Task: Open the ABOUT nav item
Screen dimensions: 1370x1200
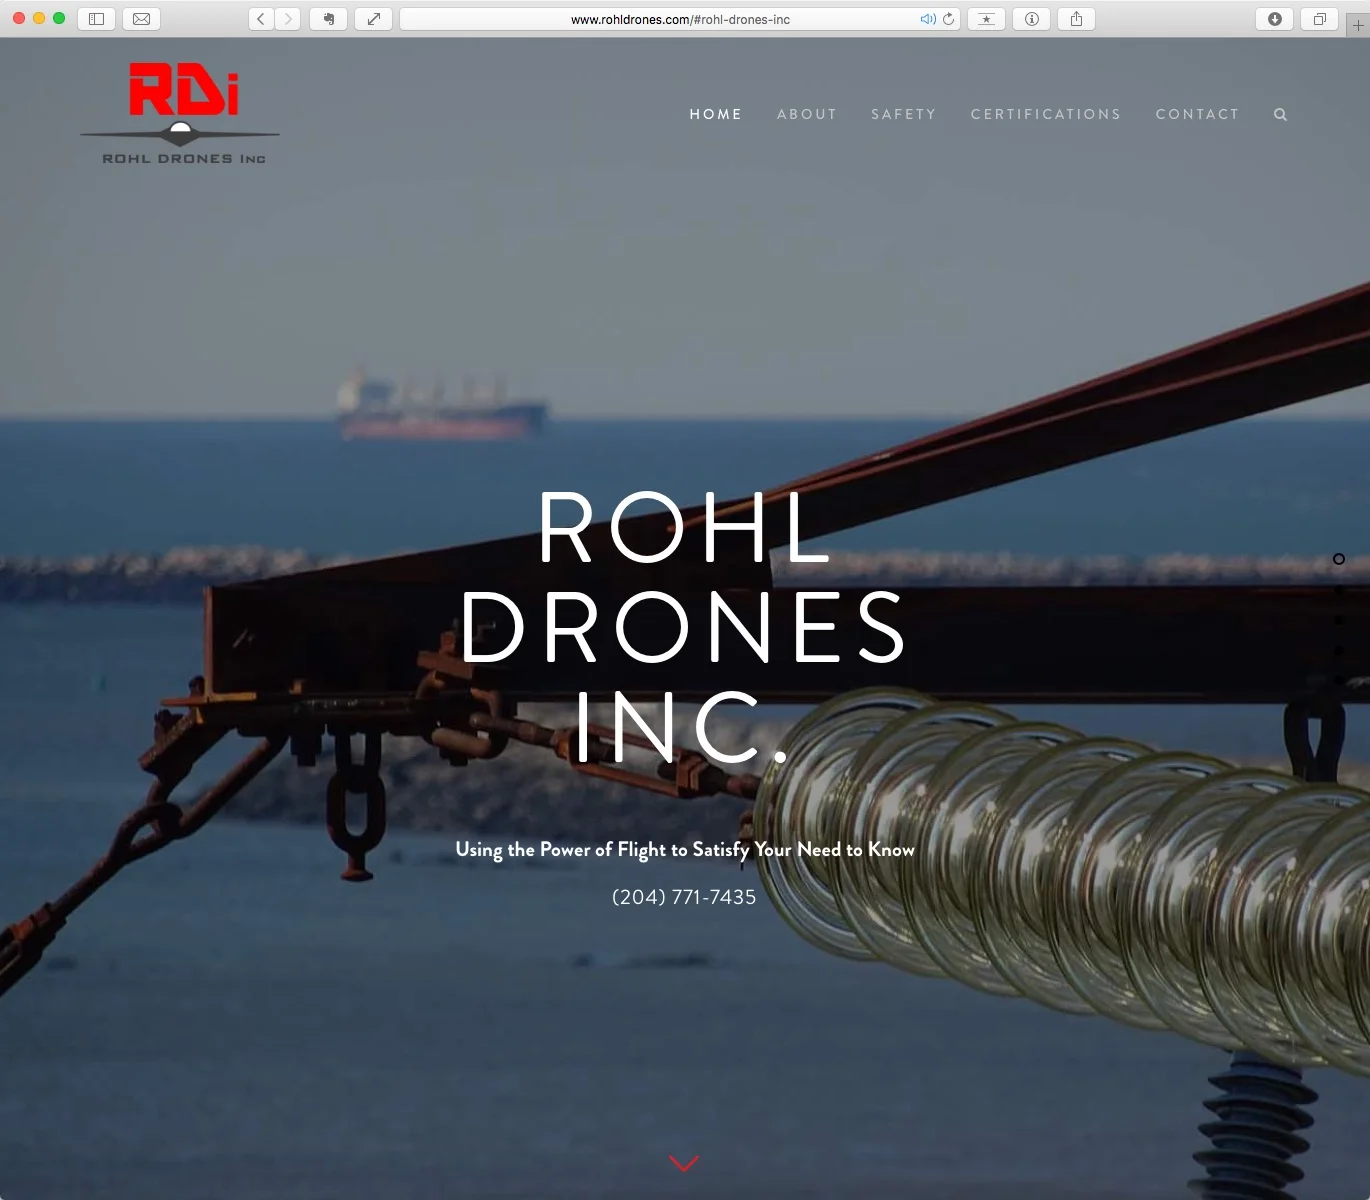Action: click(807, 114)
